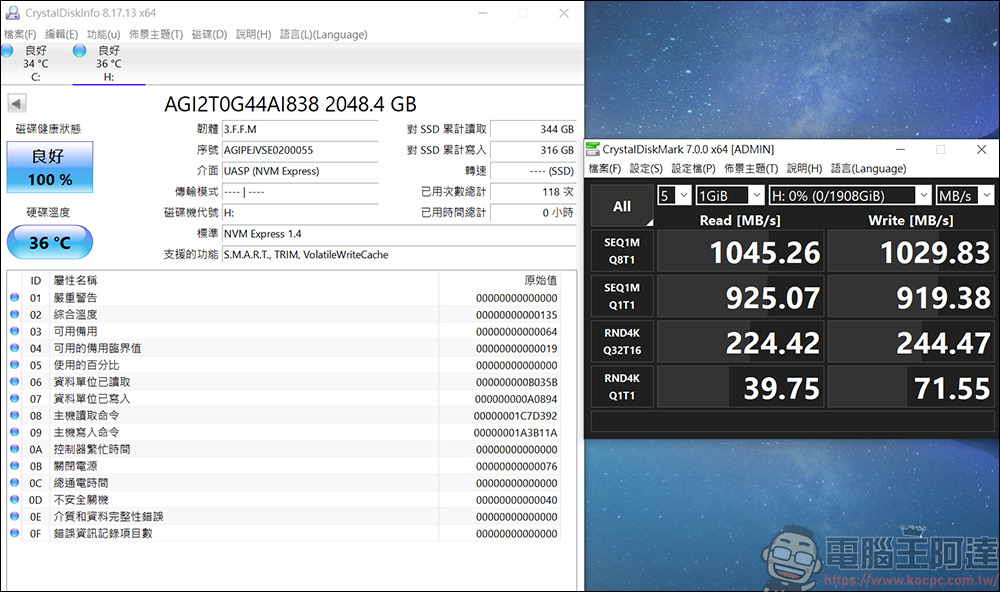Viewport: 1000px width, 592px height.
Task: Click power on hours value 0 小時
Action: pyautogui.click(x=533, y=212)
